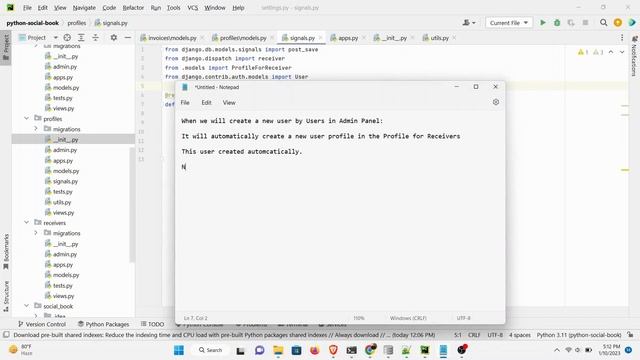Open Brave browser from taskbar
The image size is (640, 360).
(x=333, y=350)
